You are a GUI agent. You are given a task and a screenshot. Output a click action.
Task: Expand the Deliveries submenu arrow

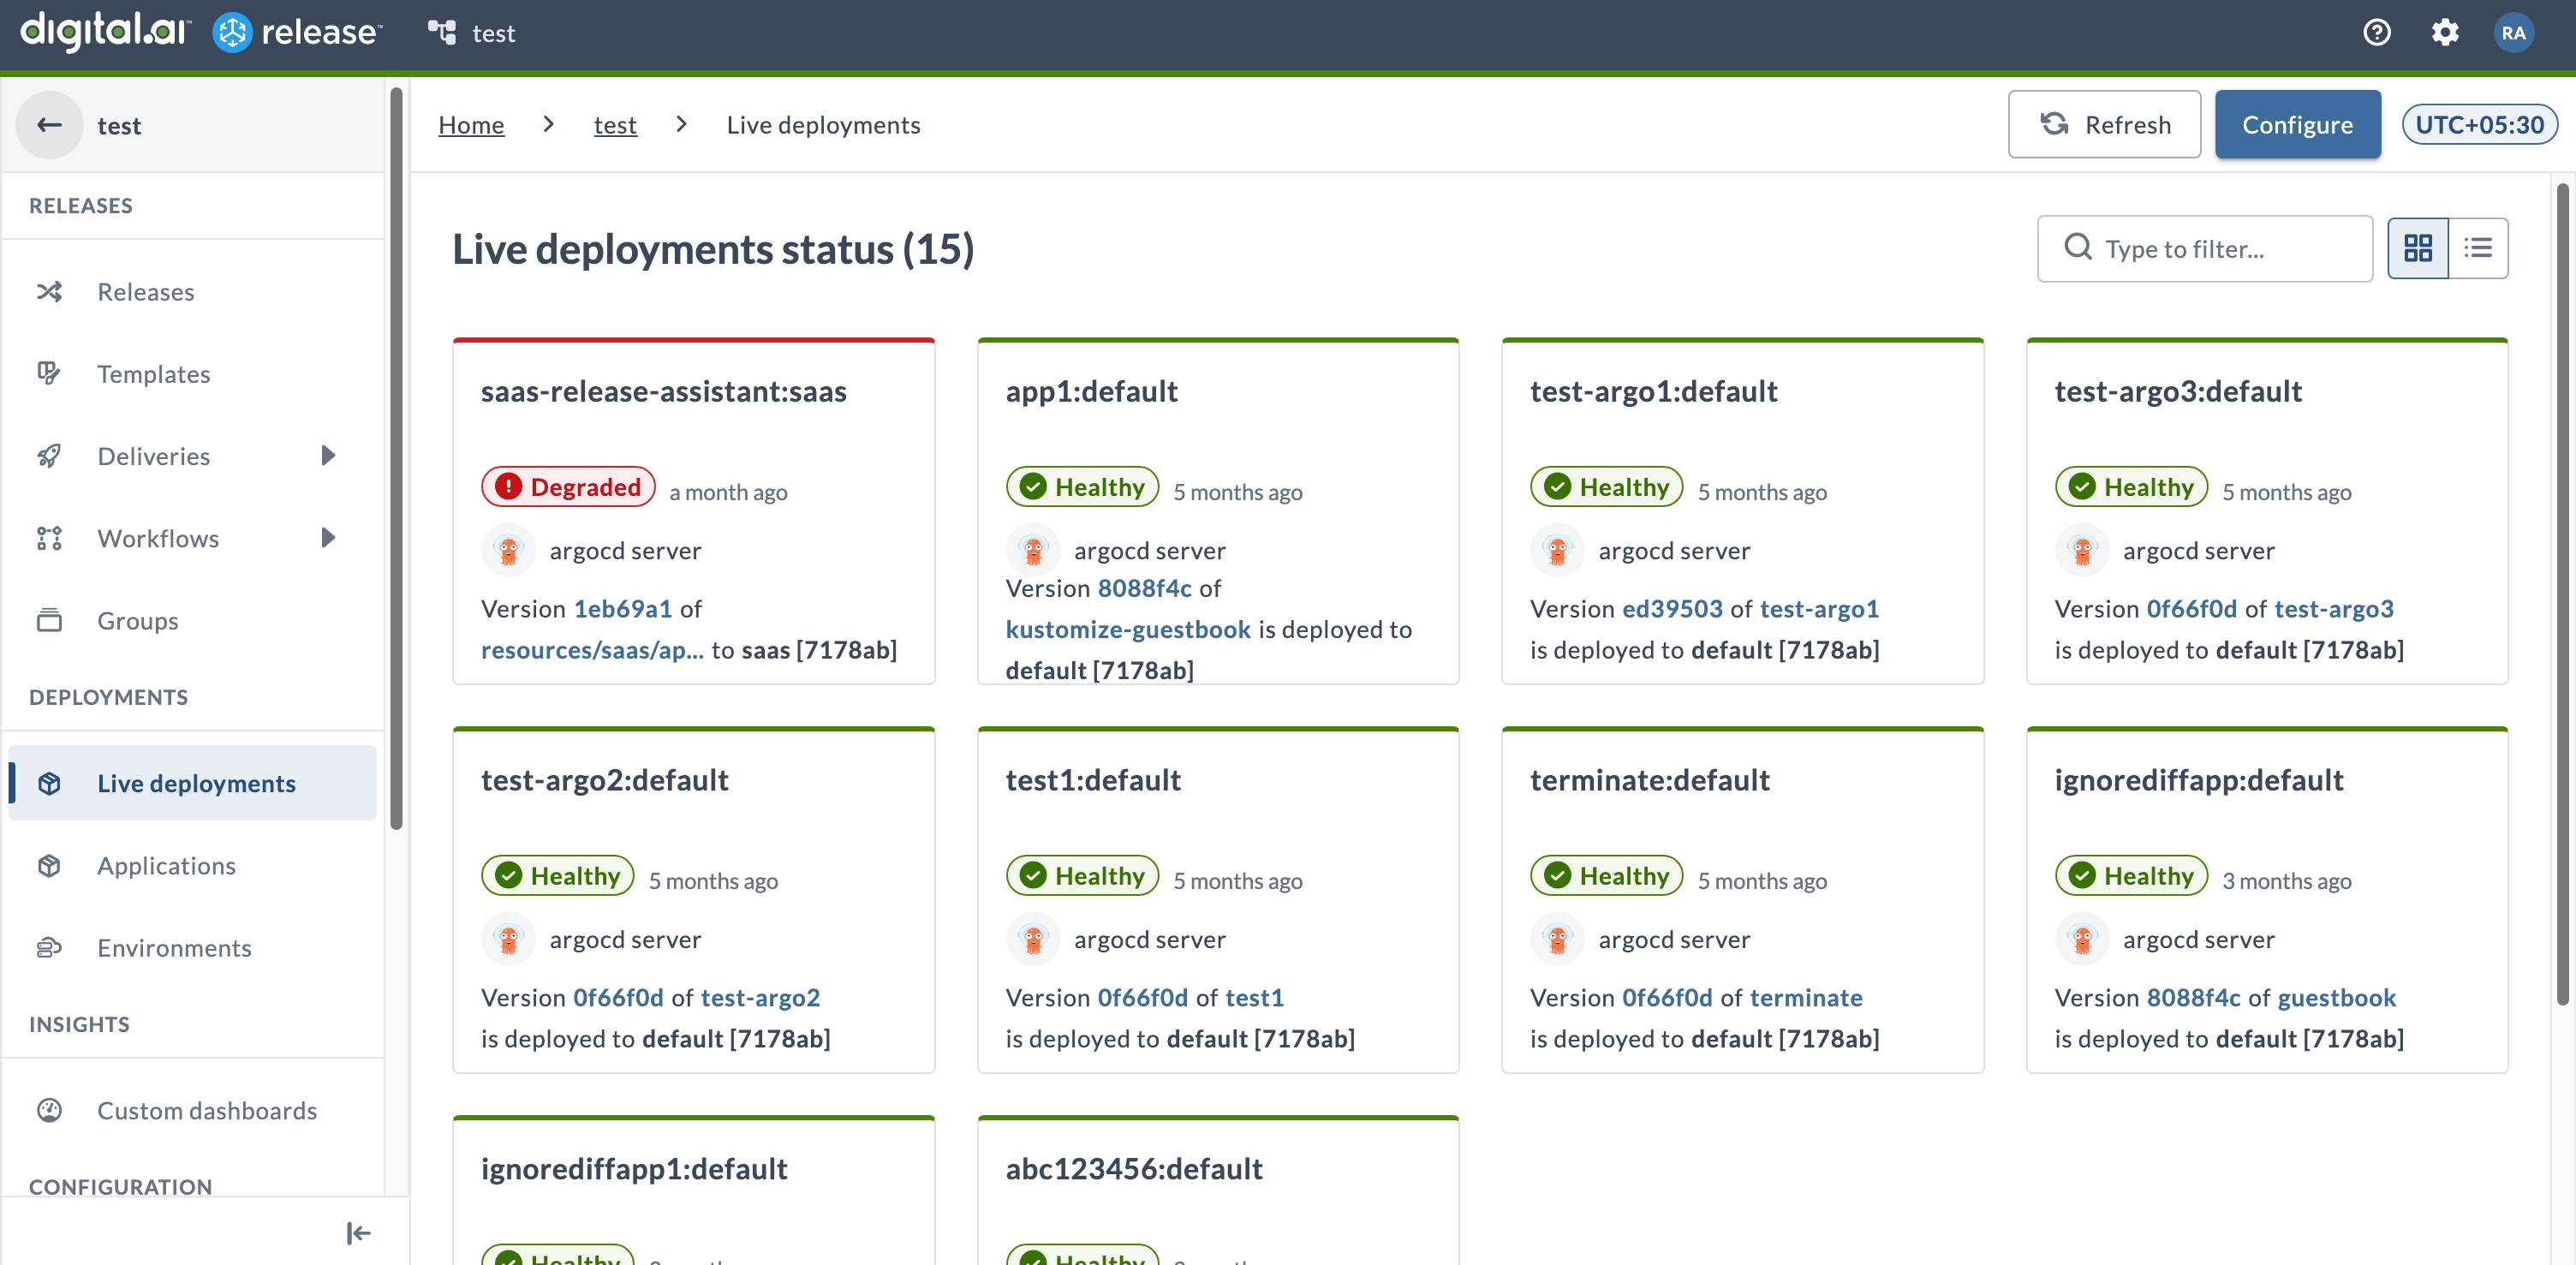pyautogui.click(x=328, y=456)
